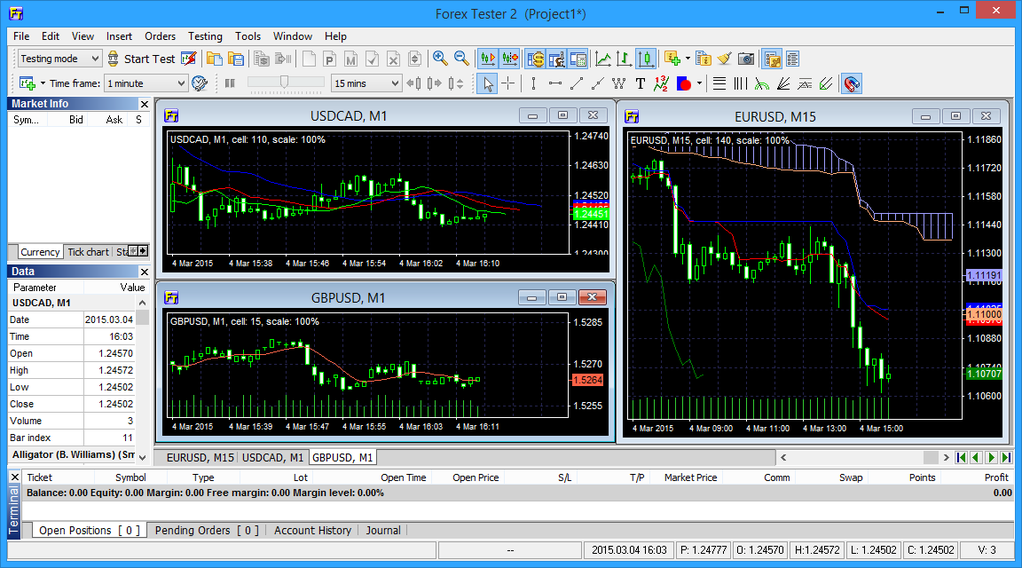Open the new chart dropdown arrow
The width and height of the screenshot is (1022, 568).
pyautogui.click(x=42, y=83)
